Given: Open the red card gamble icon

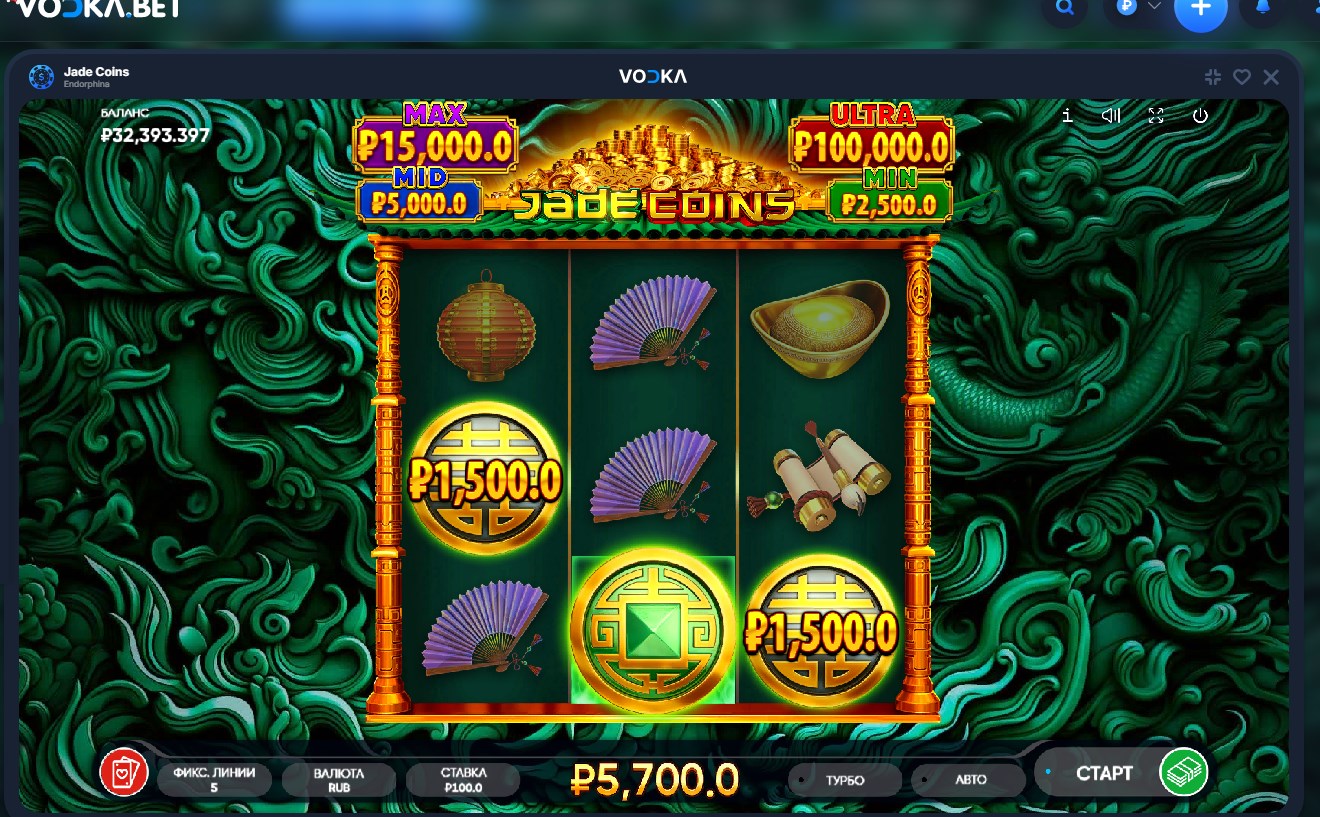Looking at the screenshot, I should (124, 773).
